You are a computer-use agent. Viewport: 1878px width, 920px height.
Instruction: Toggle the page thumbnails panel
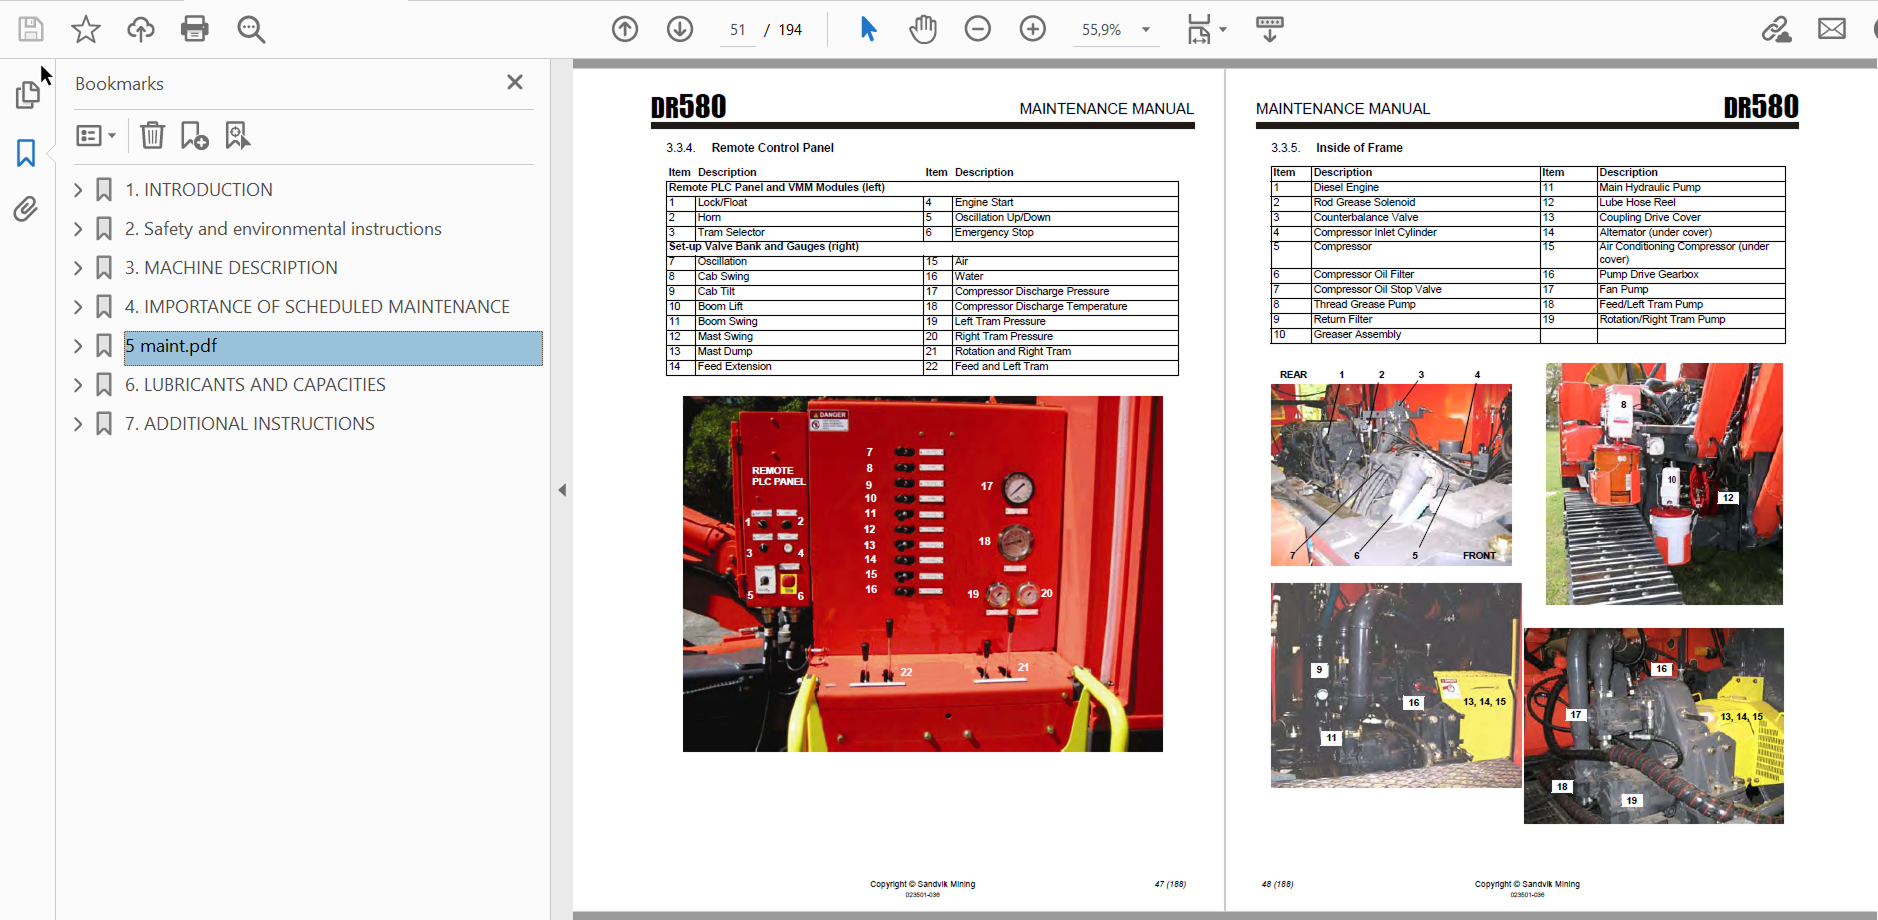tap(27, 95)
